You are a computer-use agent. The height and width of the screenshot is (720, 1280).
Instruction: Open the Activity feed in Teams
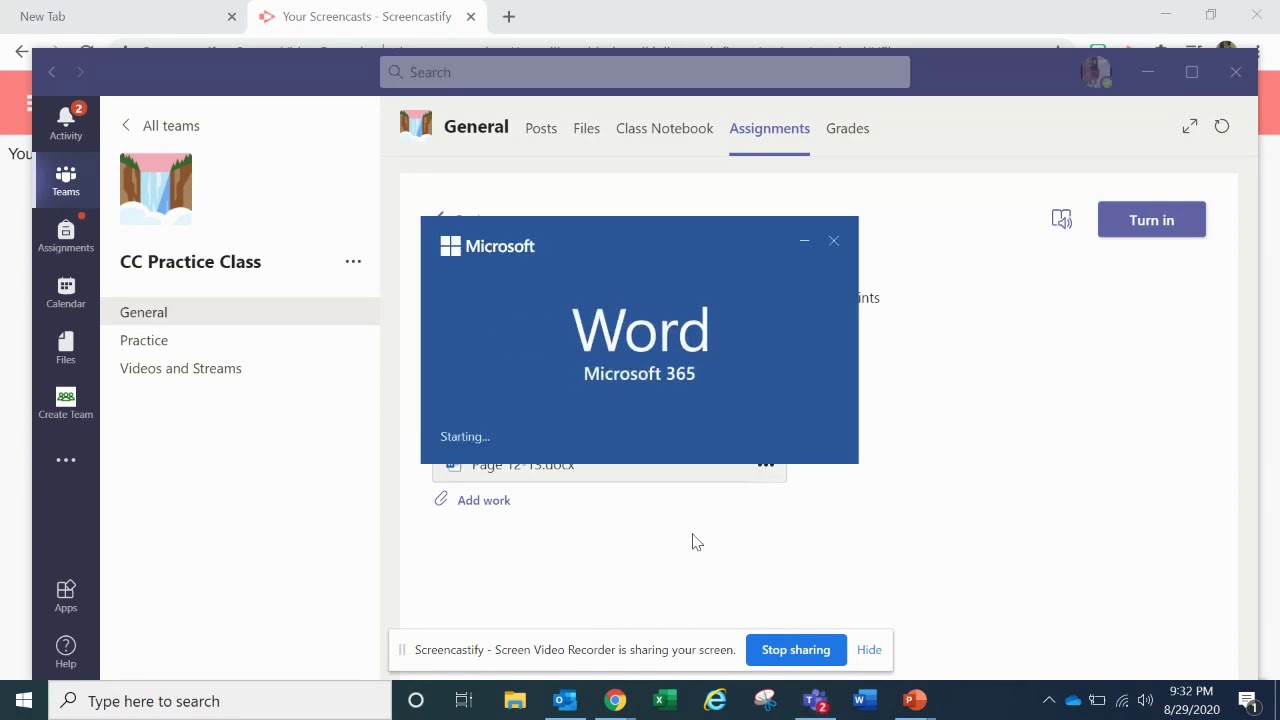click(66, 122)
